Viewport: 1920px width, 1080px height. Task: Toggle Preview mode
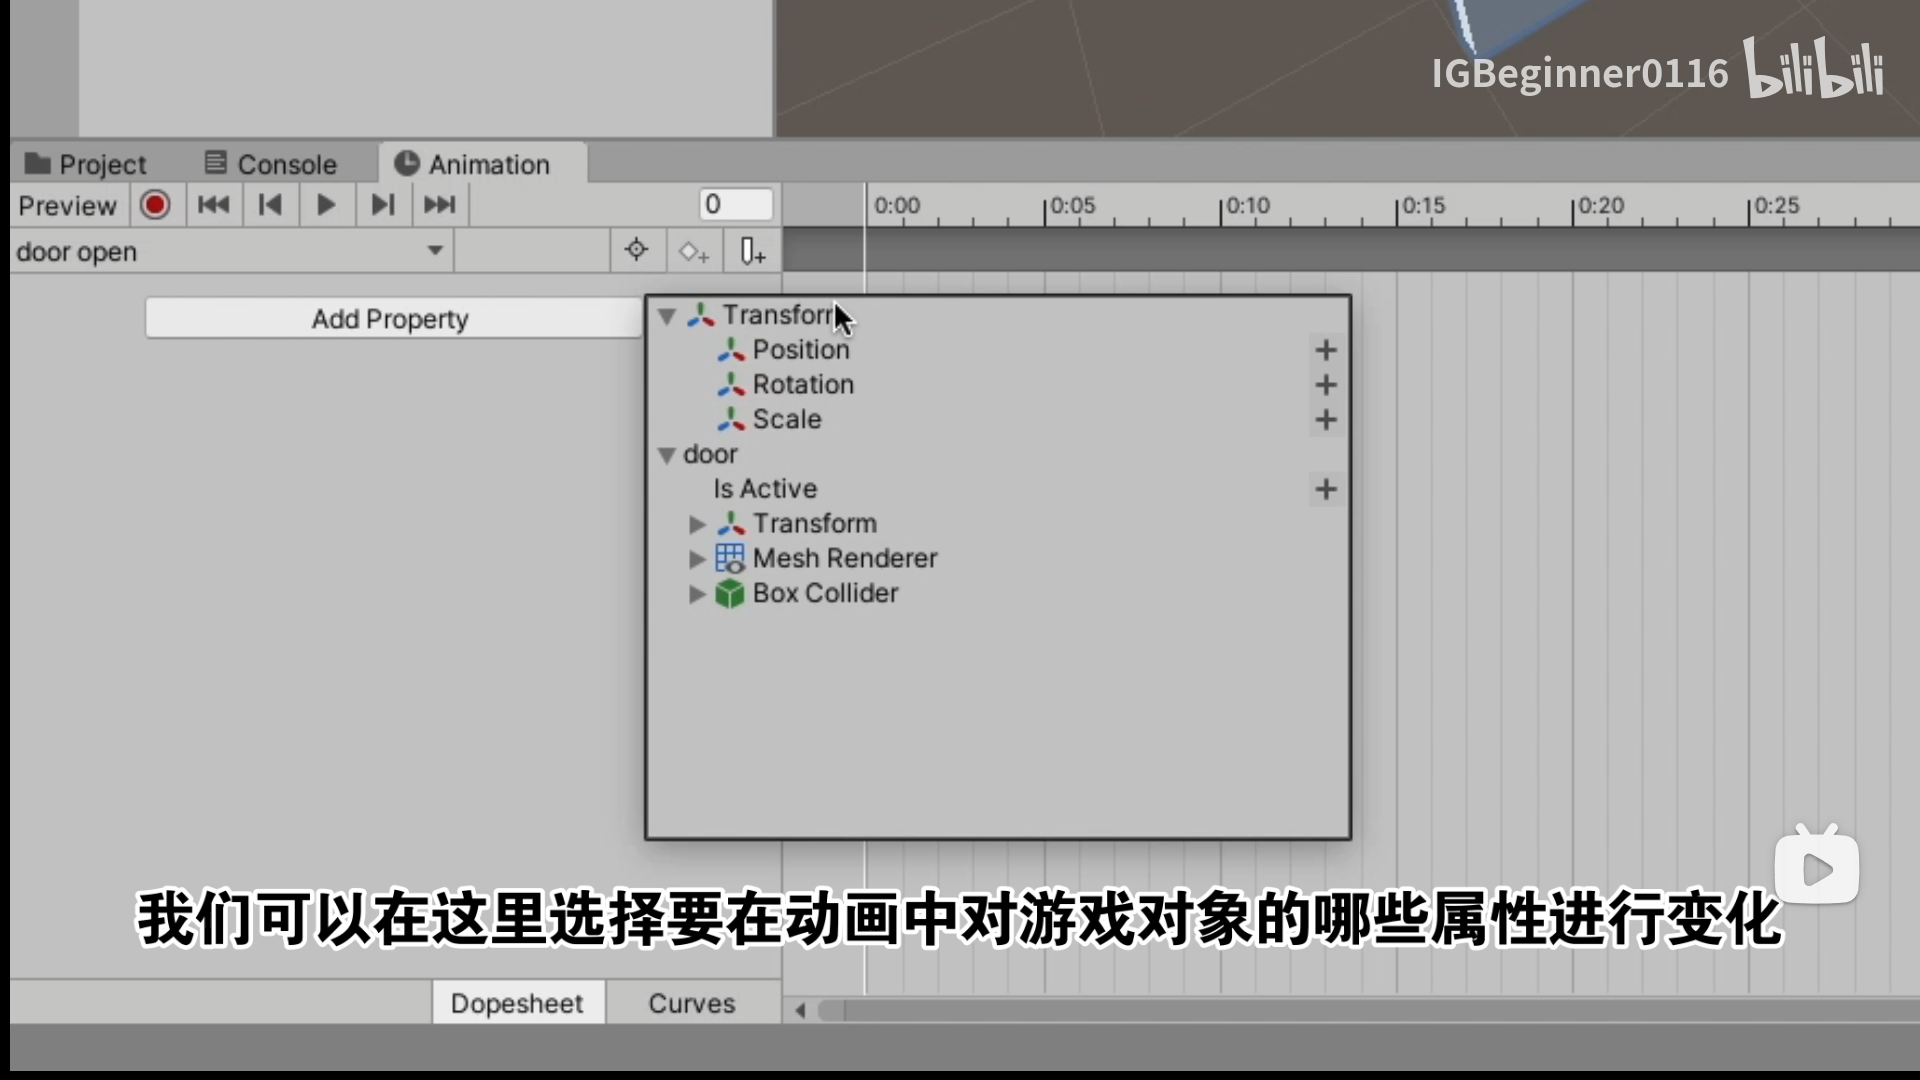(67, 206)
